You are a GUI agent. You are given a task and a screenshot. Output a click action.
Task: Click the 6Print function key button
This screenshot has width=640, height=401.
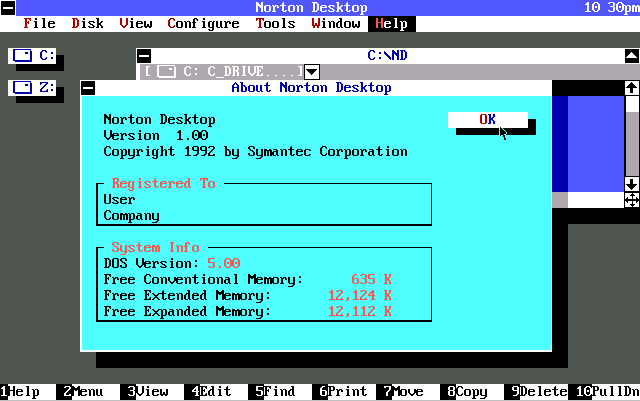click(x=344, y=392)
